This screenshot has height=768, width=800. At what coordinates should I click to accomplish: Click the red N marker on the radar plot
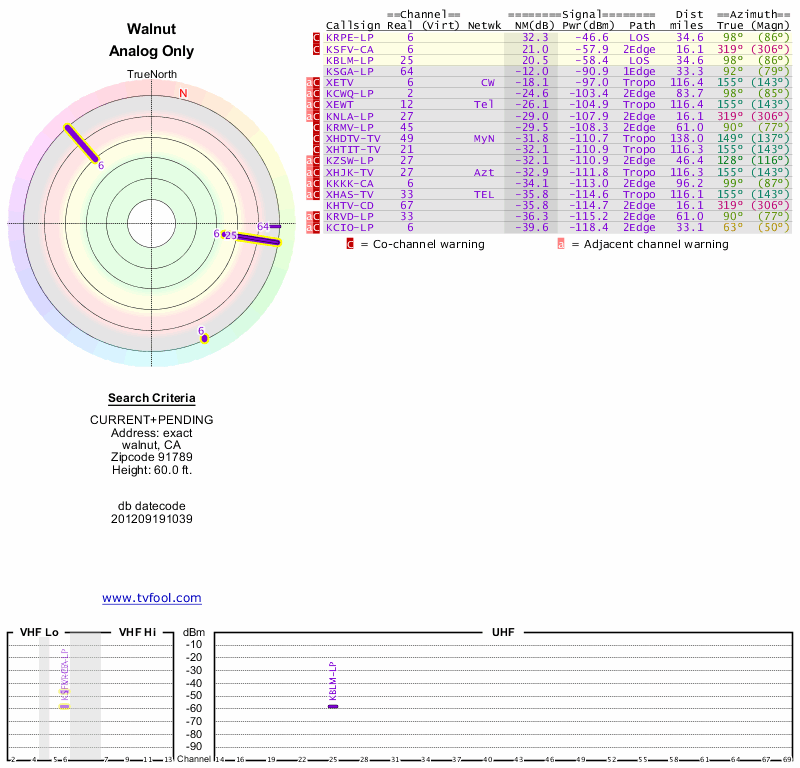coord(183,94)
